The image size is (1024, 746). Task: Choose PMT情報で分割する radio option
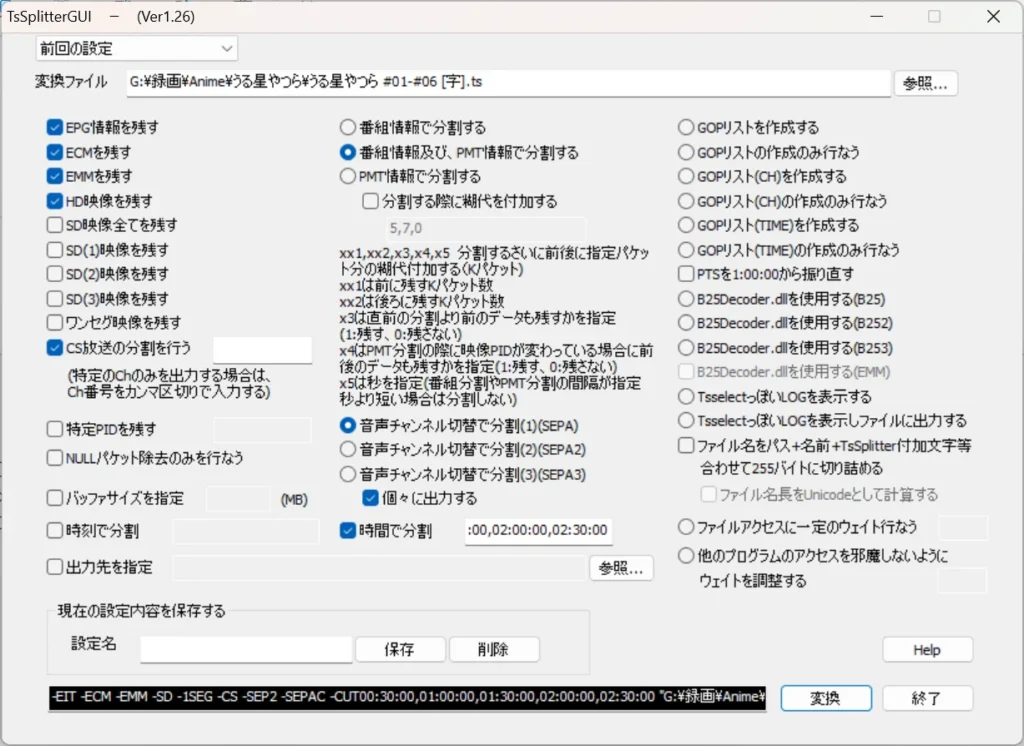348,177
